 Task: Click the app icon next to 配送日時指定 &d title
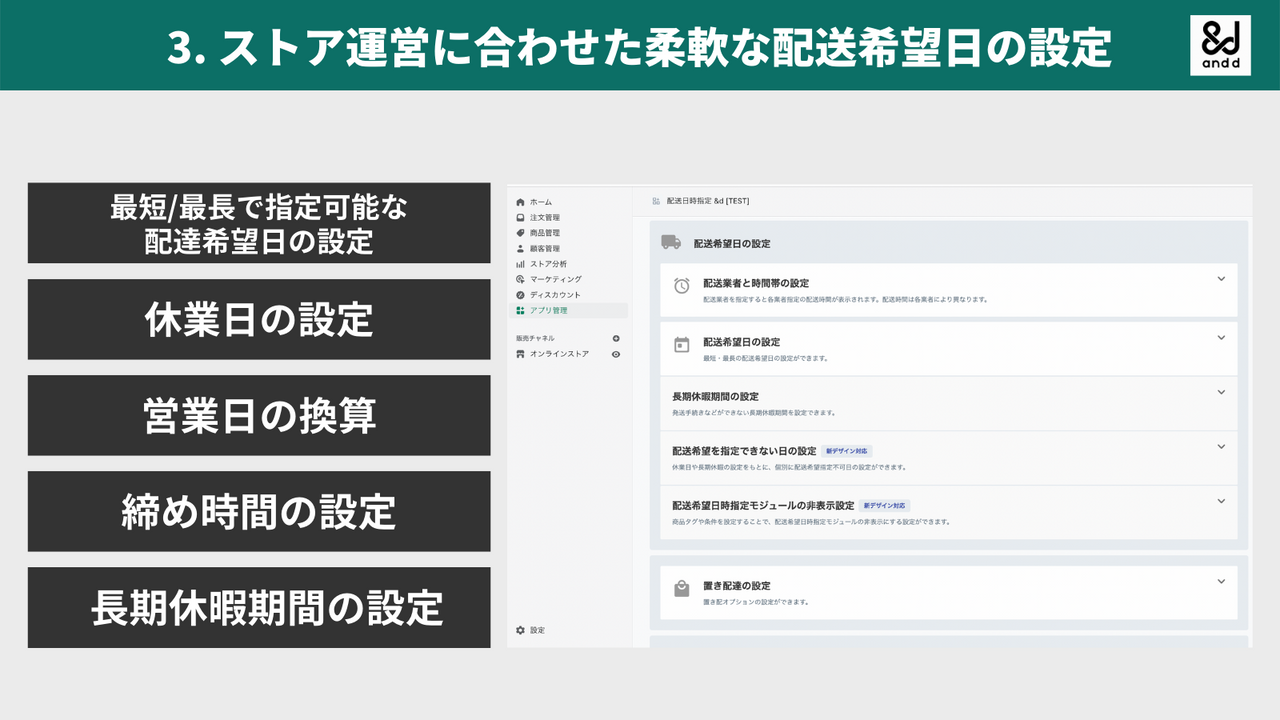click(x=656, y=201)
